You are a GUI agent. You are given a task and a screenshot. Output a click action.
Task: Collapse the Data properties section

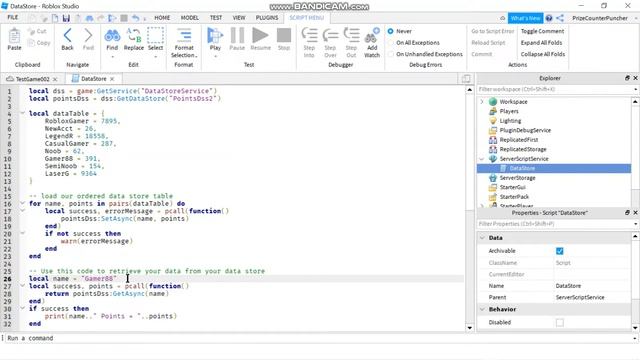tap(482, 238)
